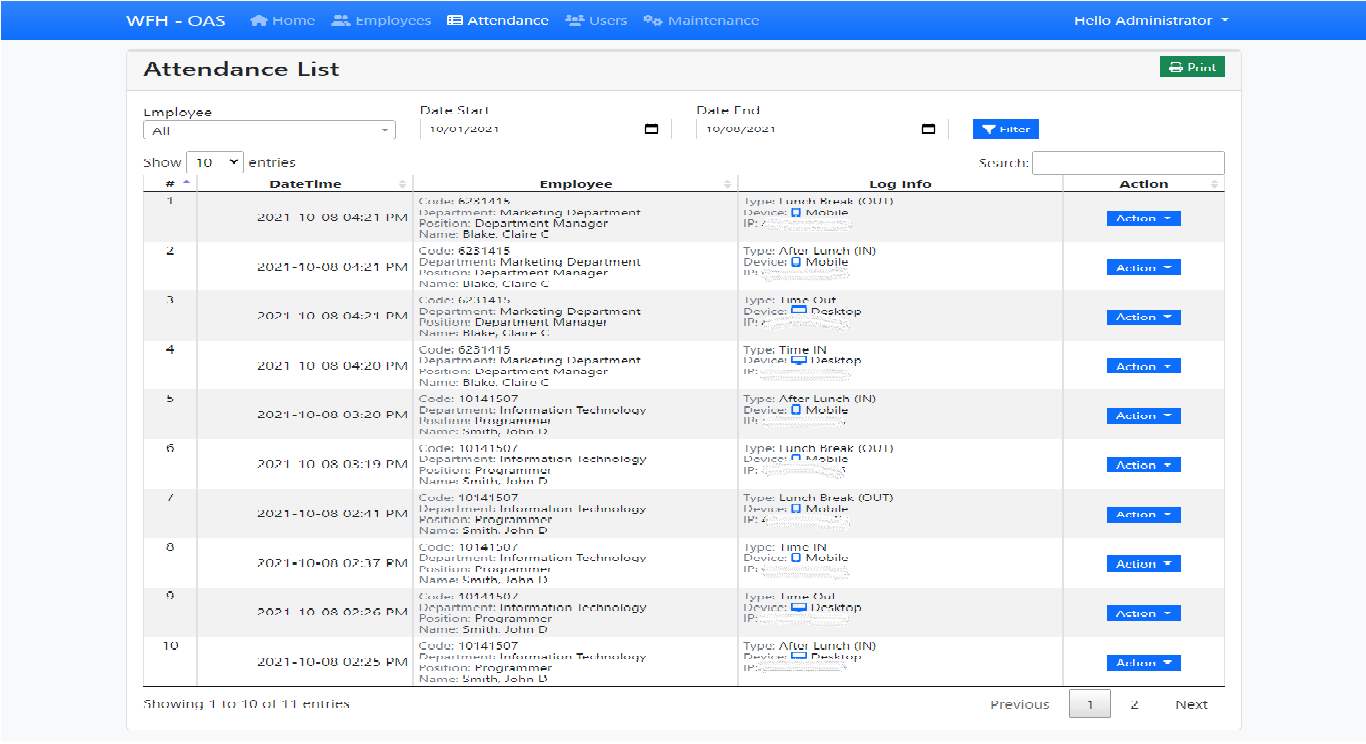Sort by row number column header
The height and width of the screenshot is (744, 1366).
[170, 184]
